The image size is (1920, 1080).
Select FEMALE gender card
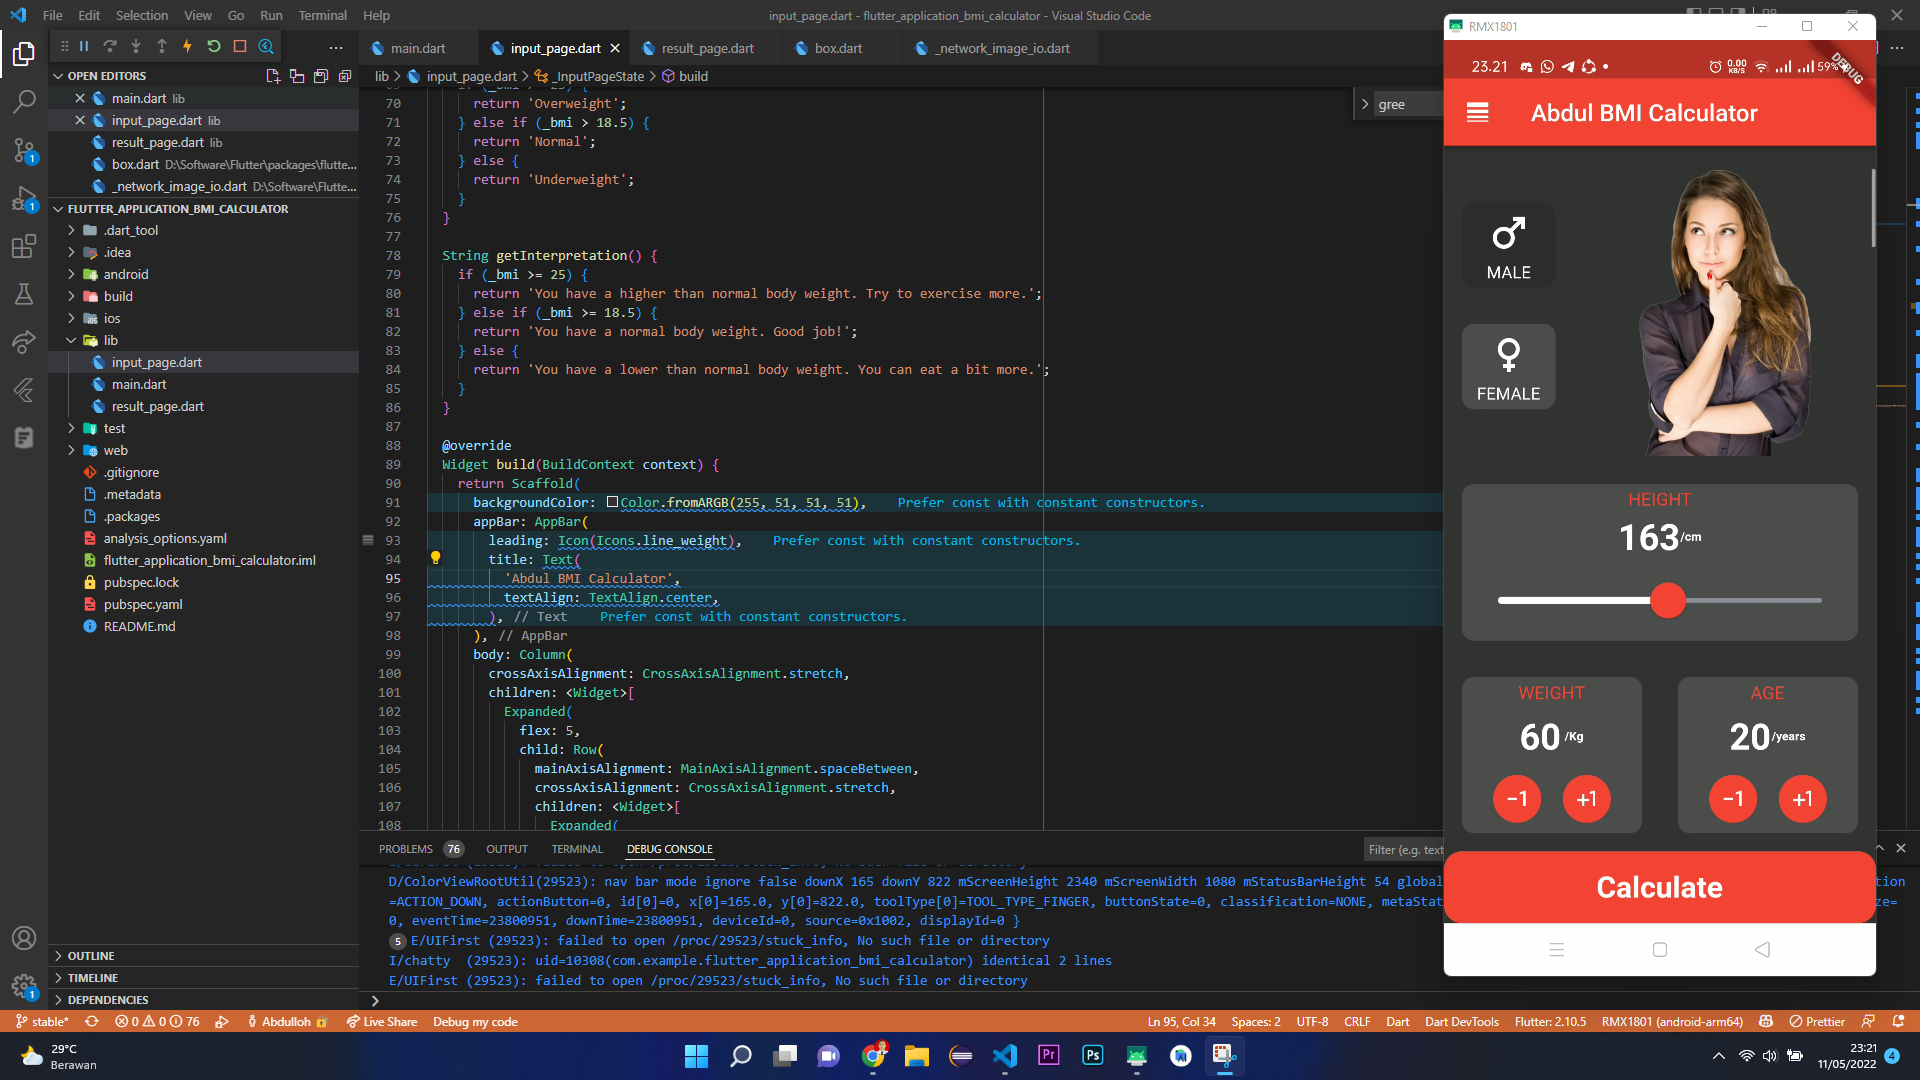pyautogui.click(x=1508, y=366)
